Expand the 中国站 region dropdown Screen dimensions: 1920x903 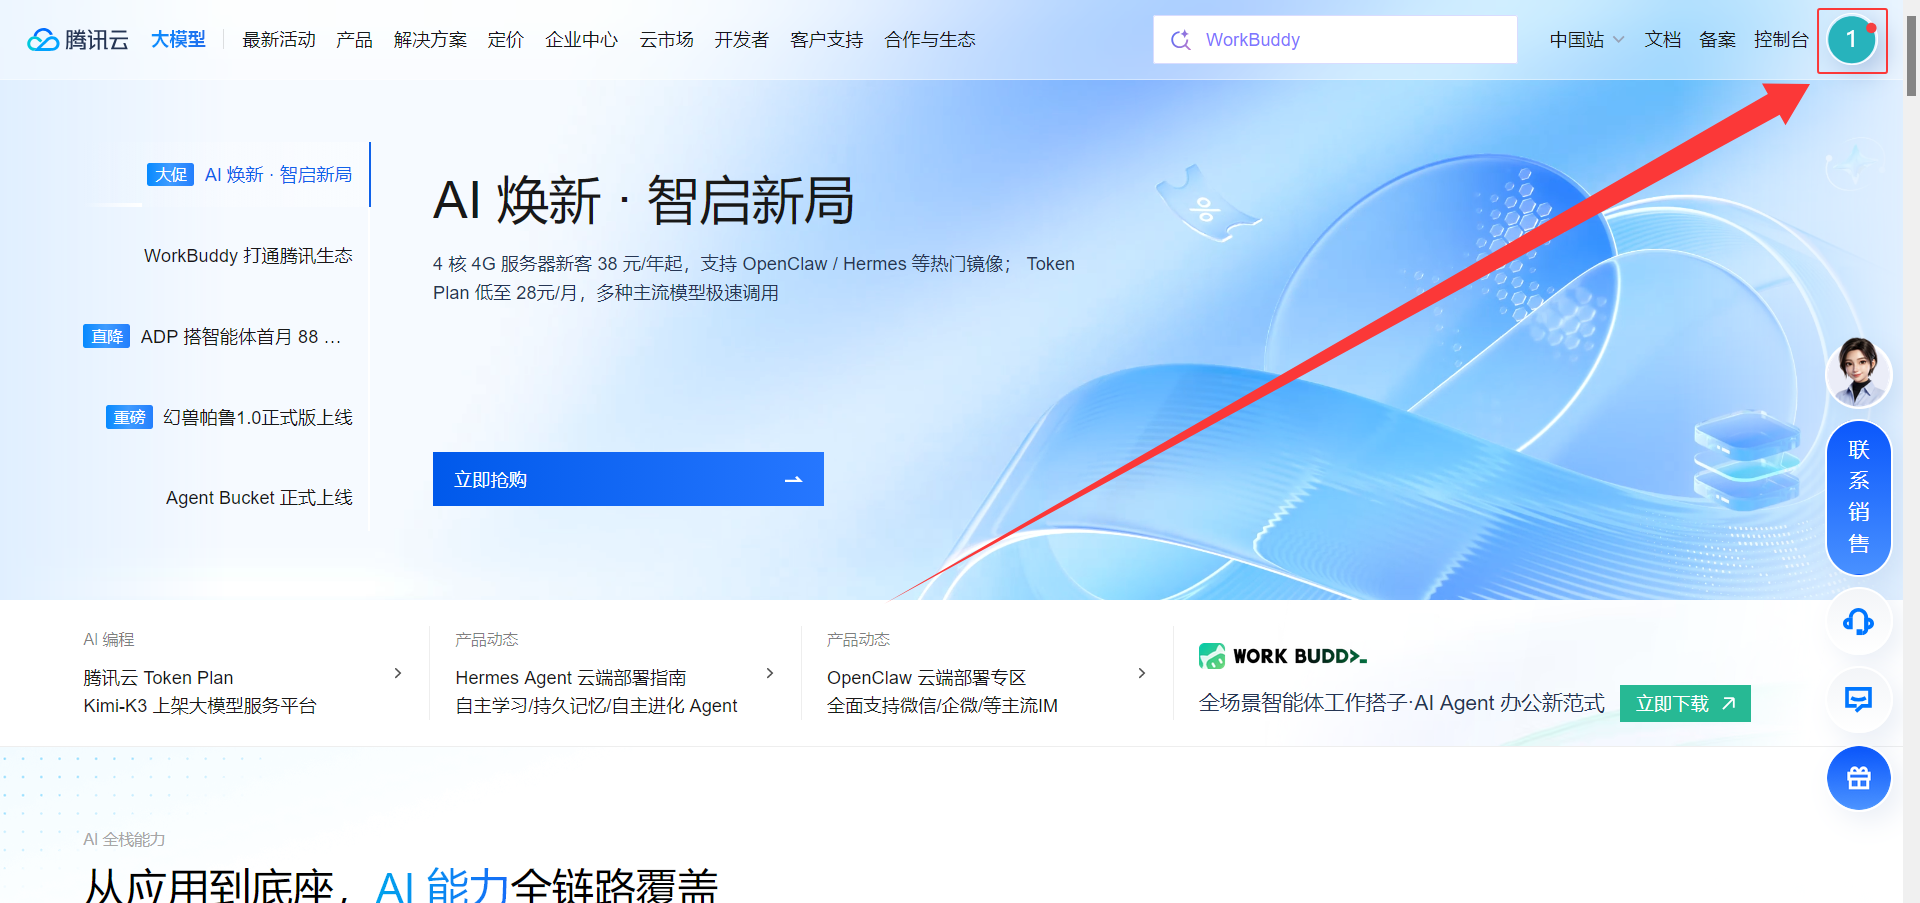click(1586, 40)
